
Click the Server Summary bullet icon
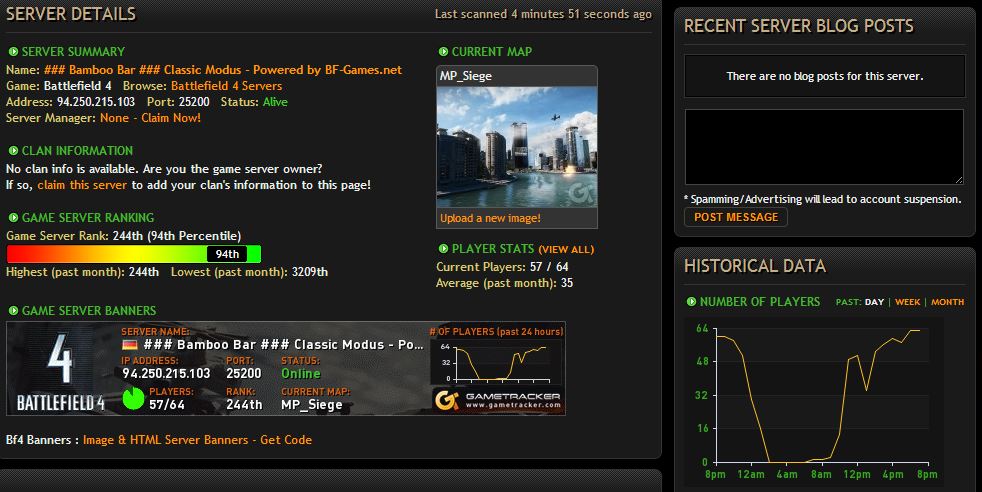(x=13, y=52)
